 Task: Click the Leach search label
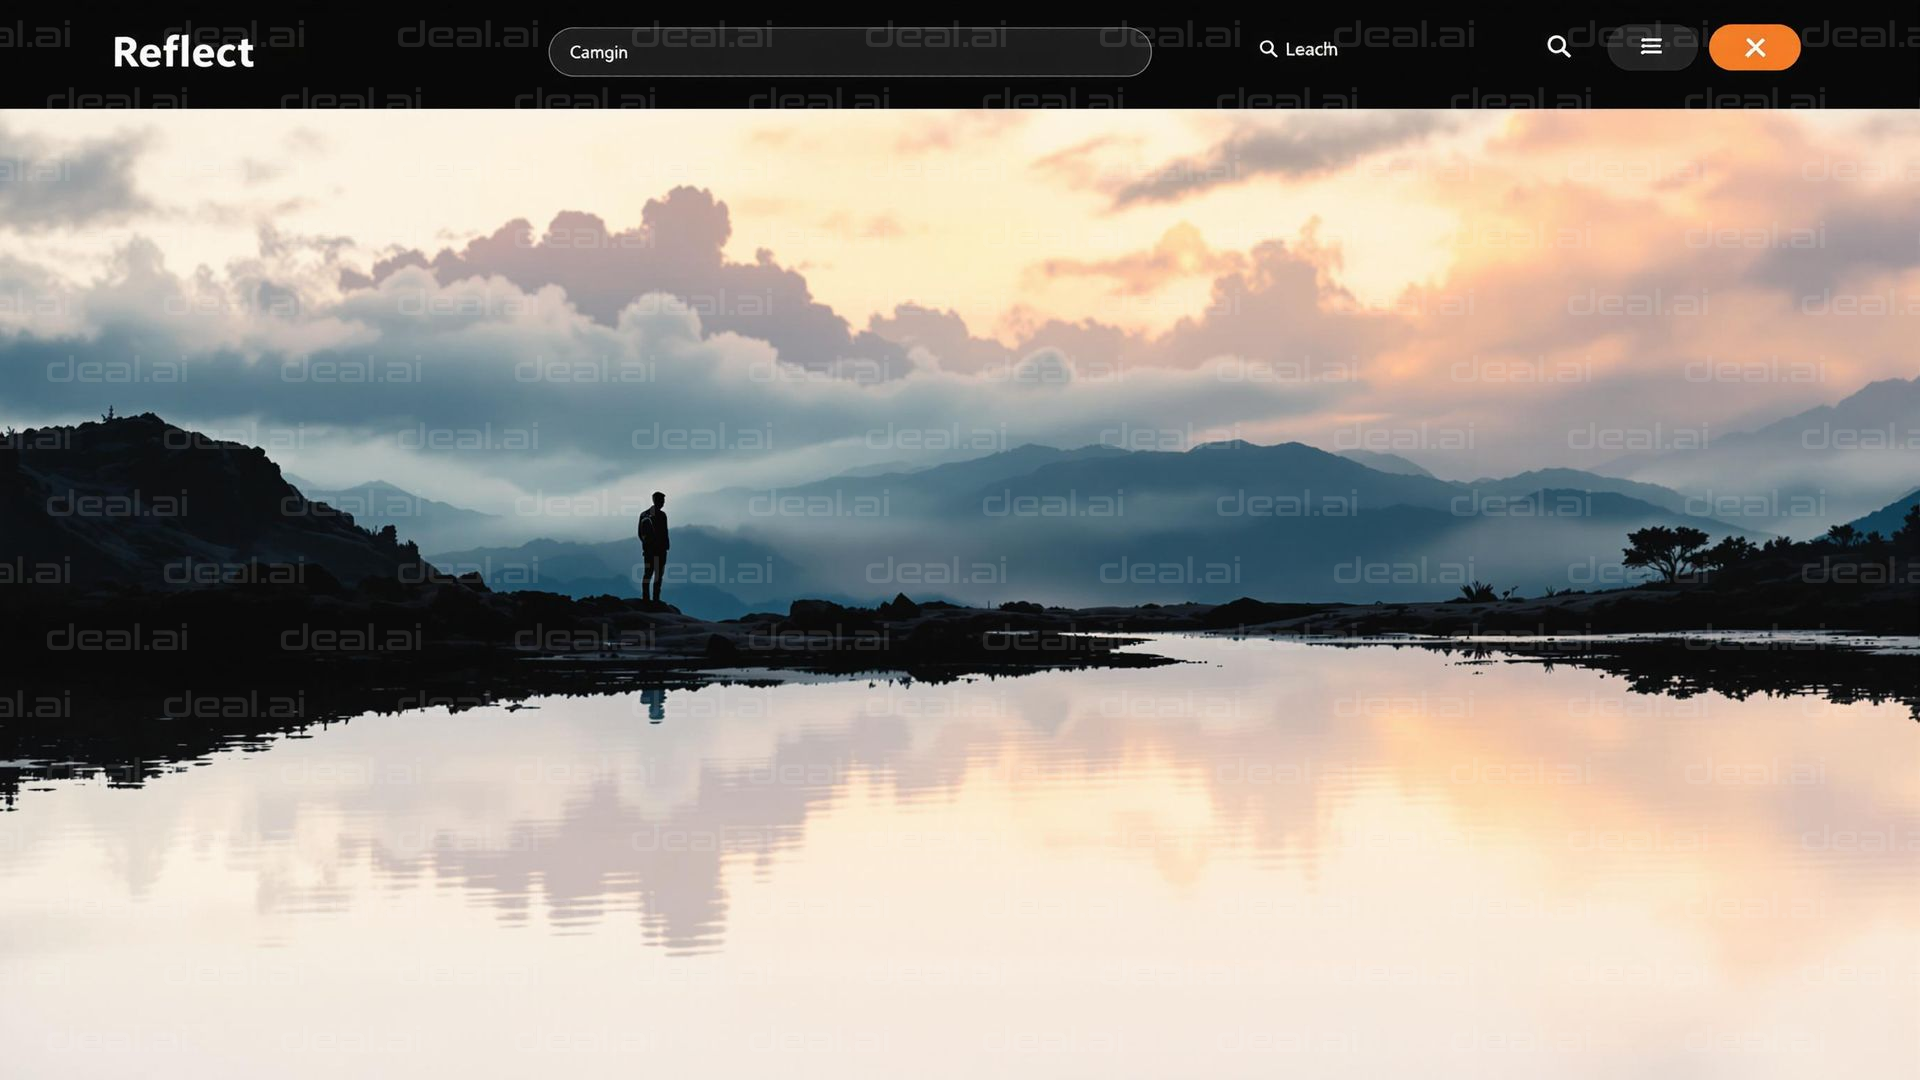click(x=1310, y=49)
